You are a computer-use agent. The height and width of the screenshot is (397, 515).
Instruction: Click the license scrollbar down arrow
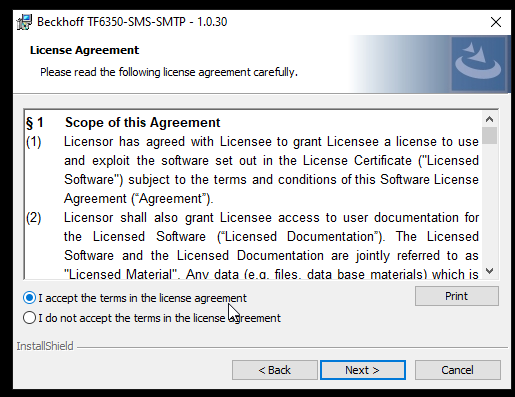point(489,271)
